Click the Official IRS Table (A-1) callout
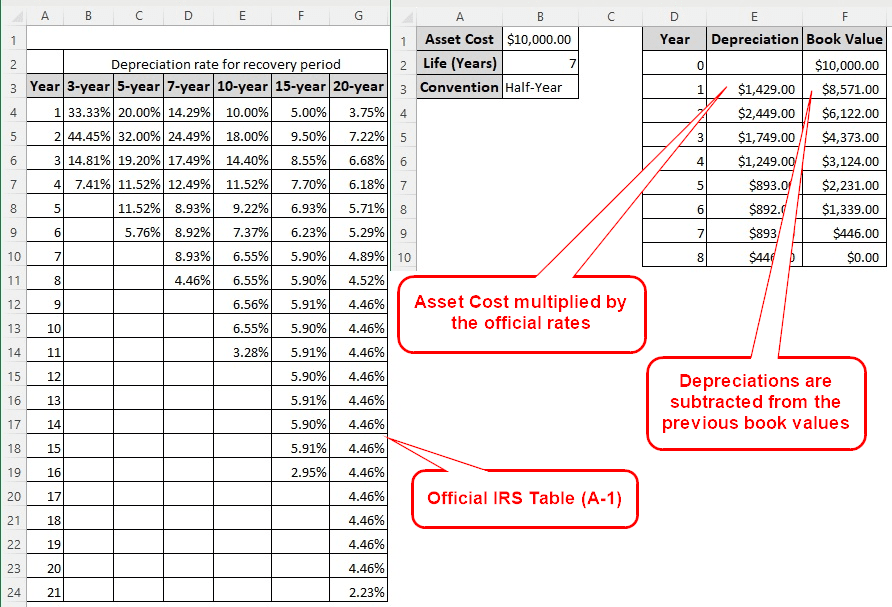Image resolution: width=892 pixels, height=607 pixels. point(524,498)
